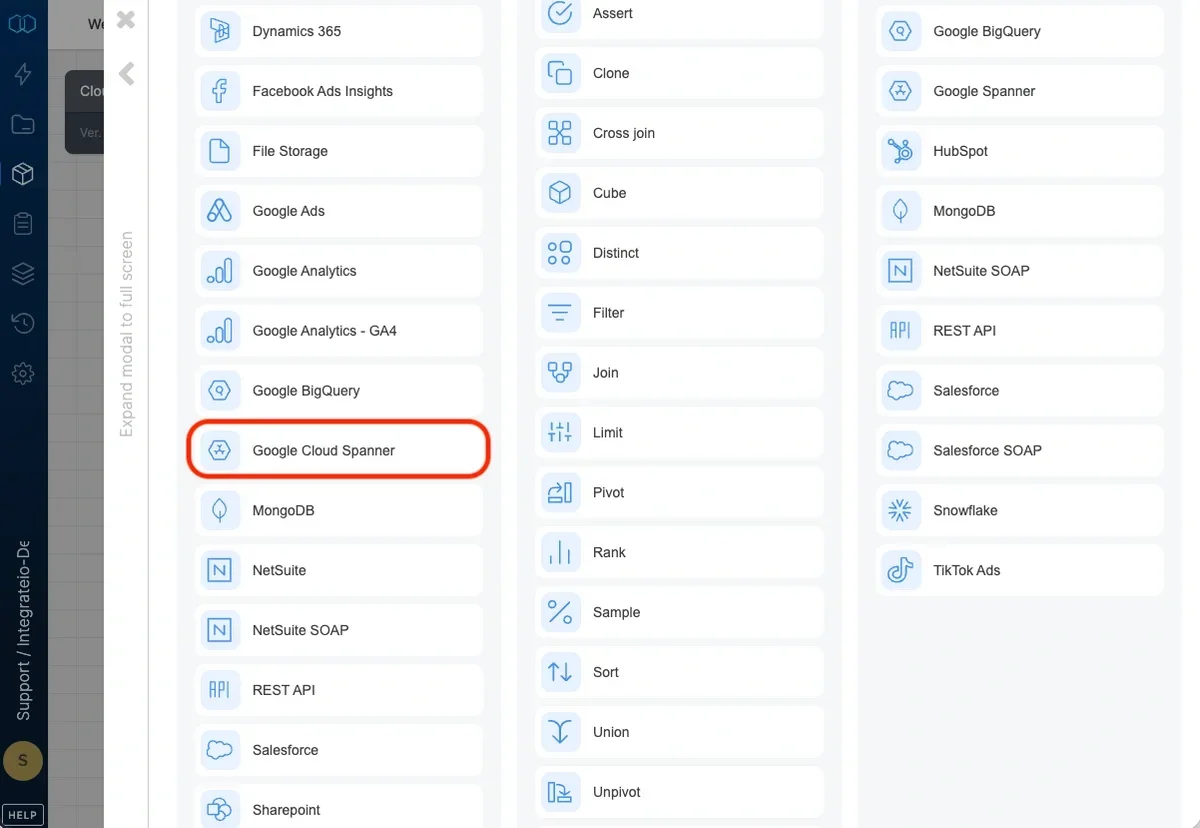Select the Dynamics 365 source component

[339, 31]
